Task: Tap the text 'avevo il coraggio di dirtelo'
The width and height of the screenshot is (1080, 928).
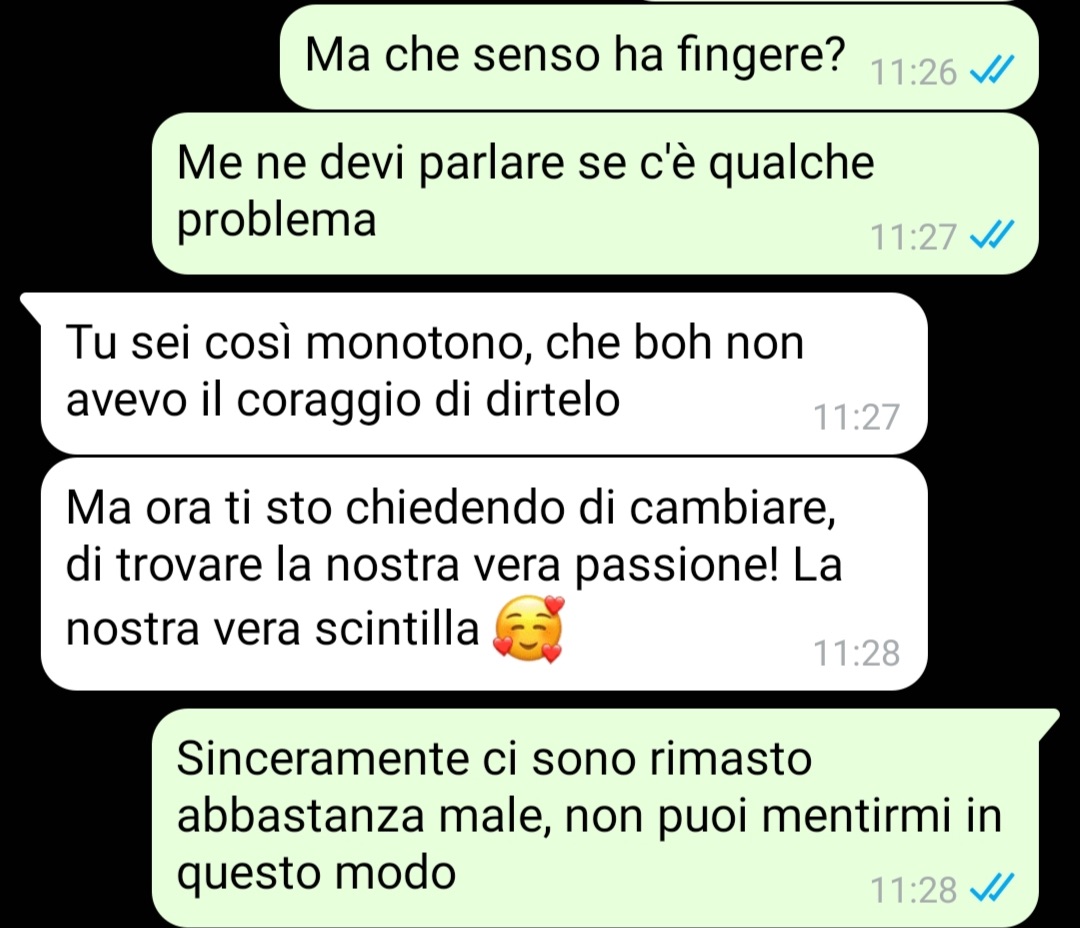Action: 342,401
